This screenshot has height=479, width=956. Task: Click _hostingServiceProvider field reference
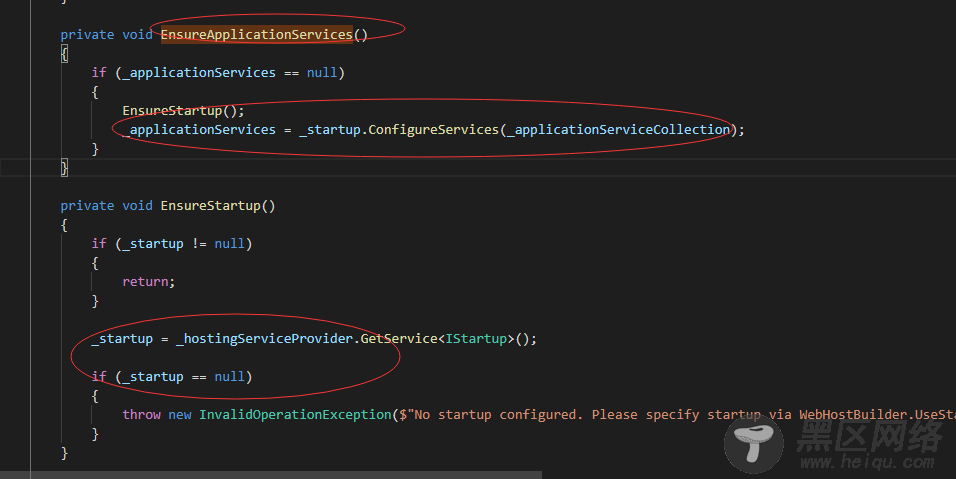[x=264, y=338]
